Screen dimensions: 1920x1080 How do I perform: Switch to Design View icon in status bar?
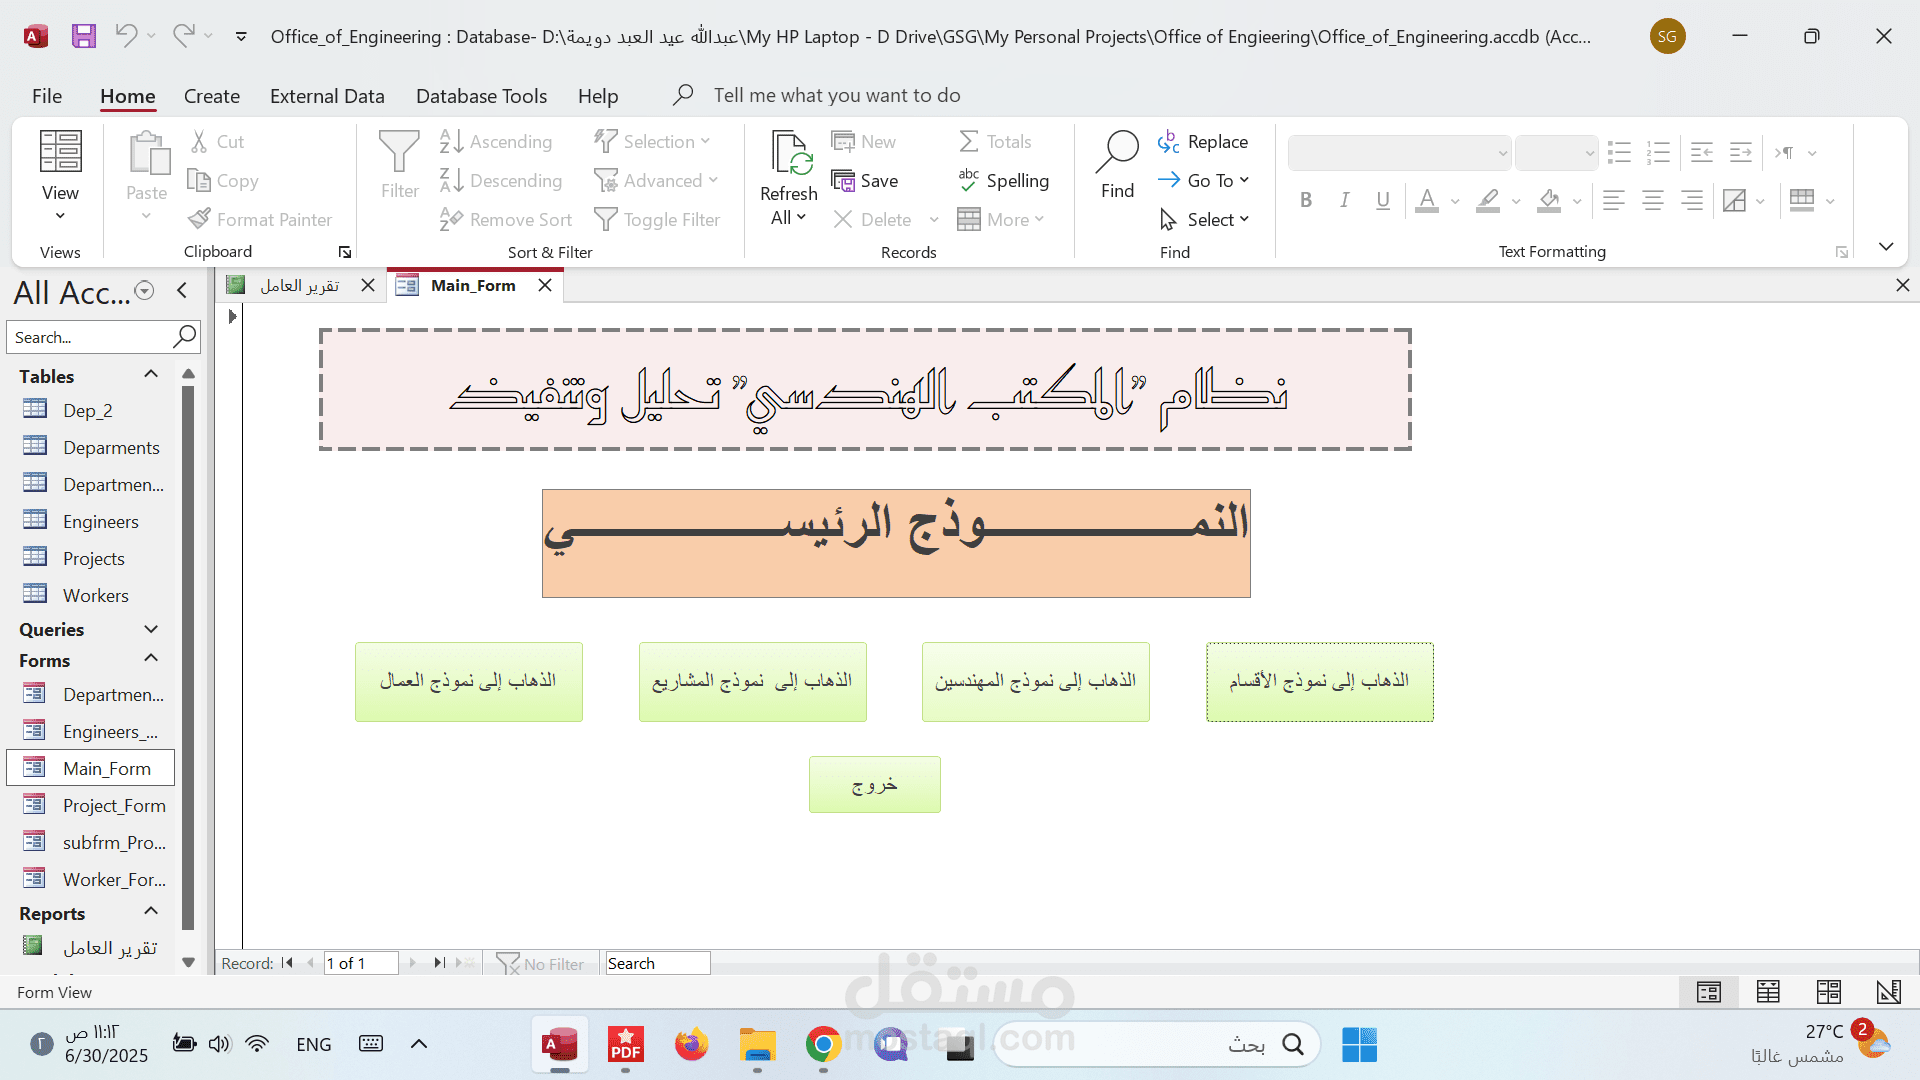(1888, 992)
